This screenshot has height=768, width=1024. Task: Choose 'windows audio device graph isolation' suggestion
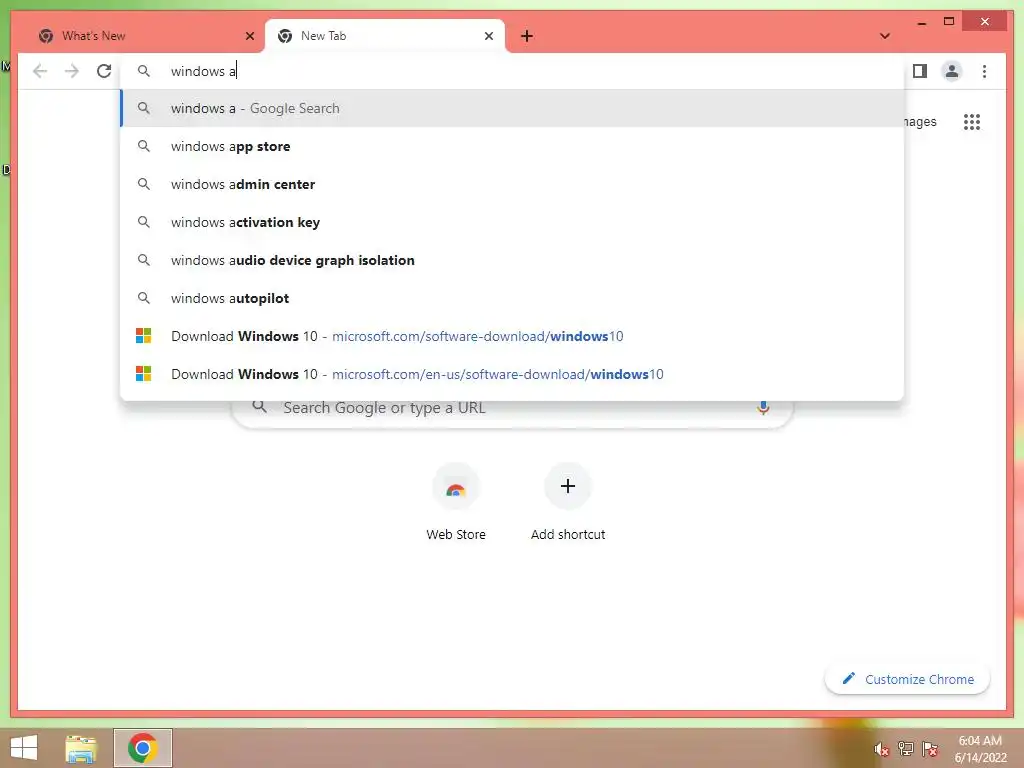click(513, 260)
